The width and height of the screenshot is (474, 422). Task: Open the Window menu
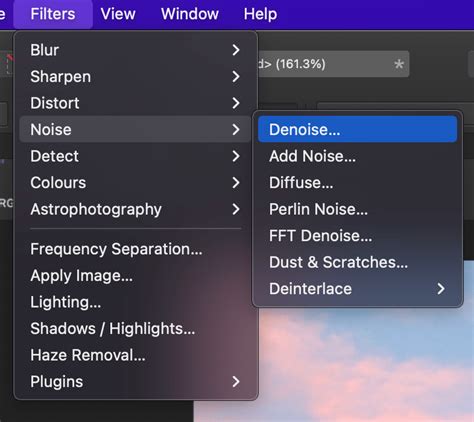190,14
